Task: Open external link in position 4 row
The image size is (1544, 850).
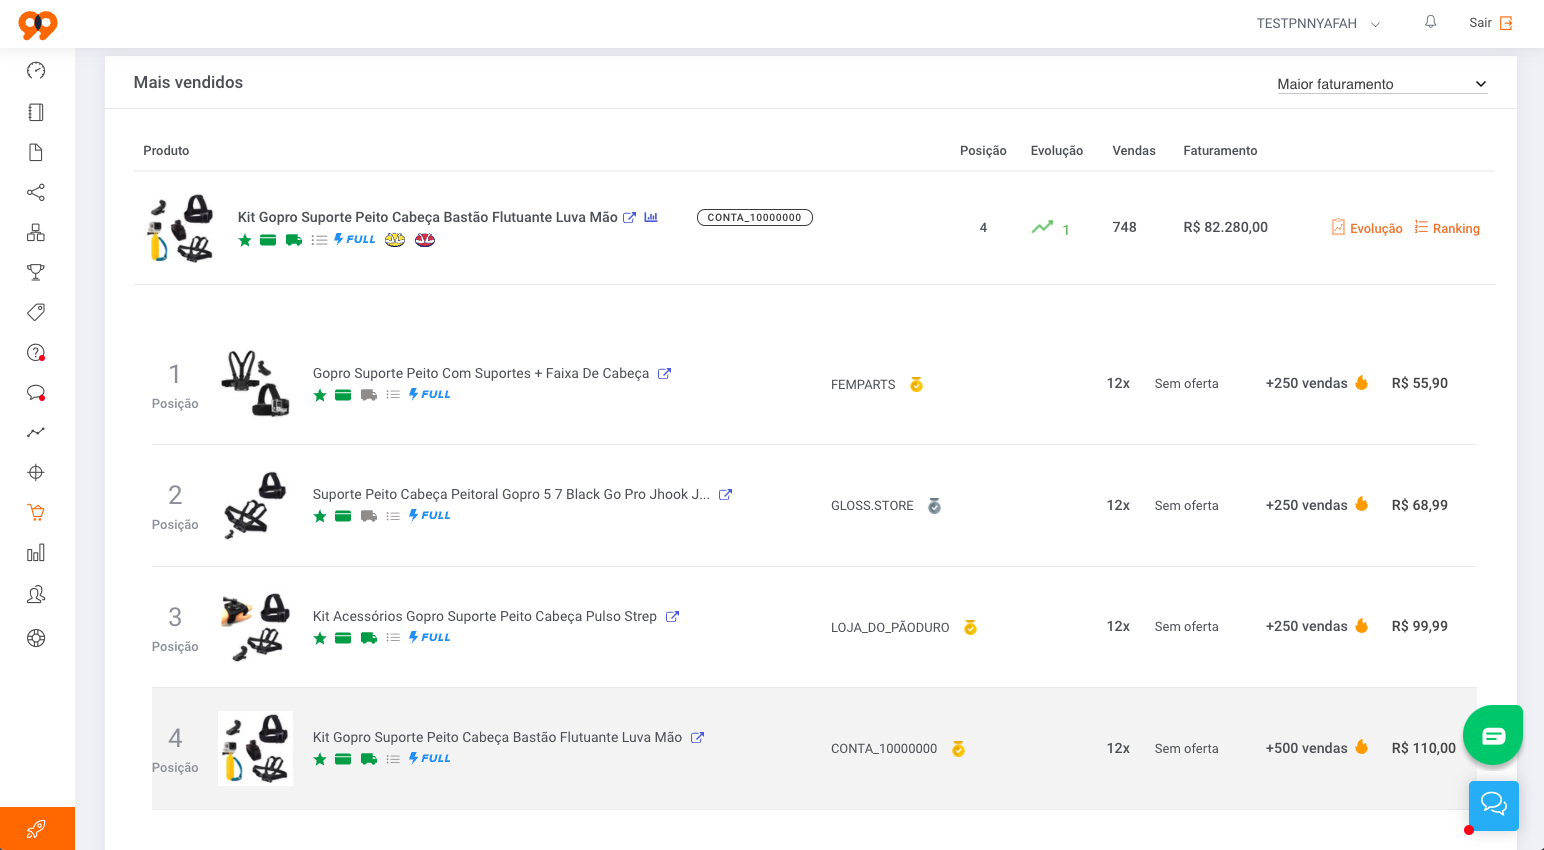Action: 698,737
